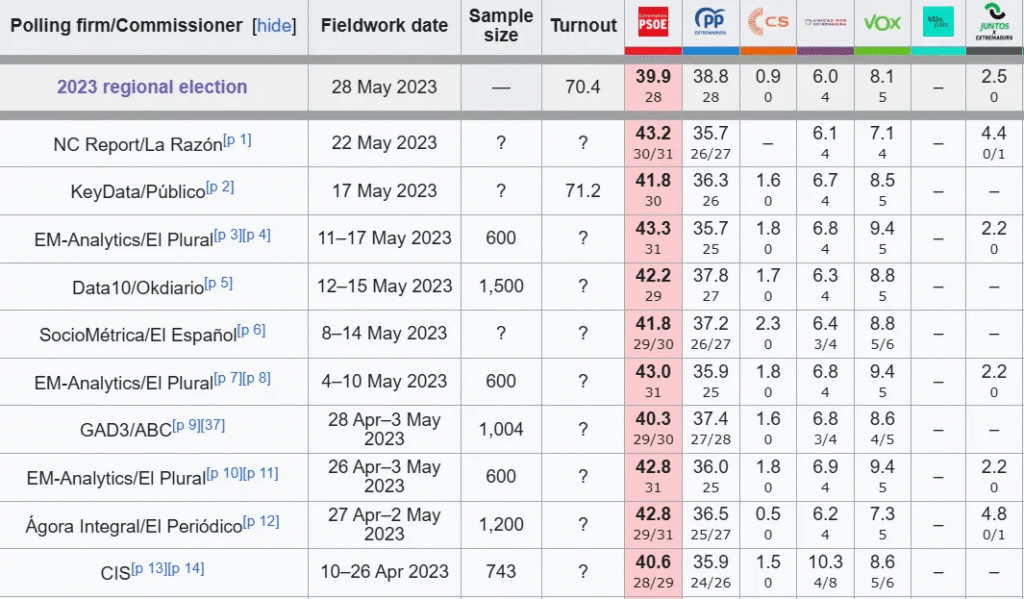Click the green VOX logo
Screen dimensions: 1024x599
coord(882,22)
